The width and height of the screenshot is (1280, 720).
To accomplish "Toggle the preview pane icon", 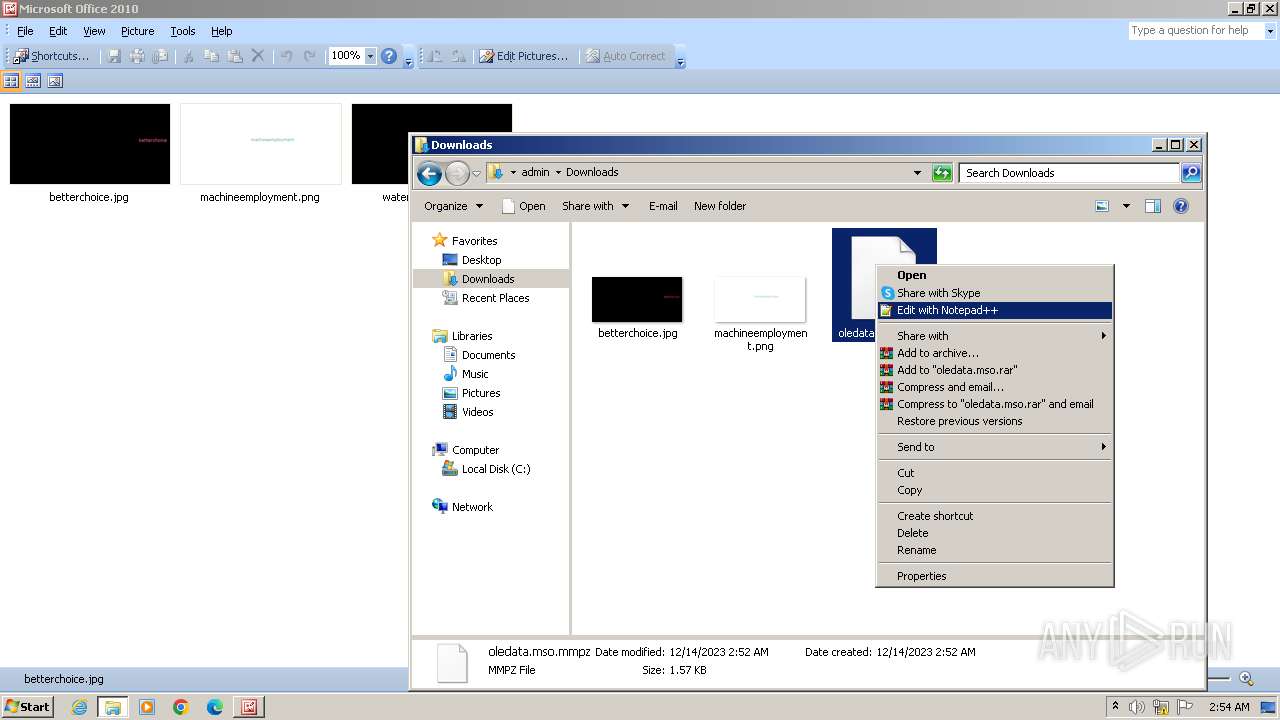I will point(1153,206).
